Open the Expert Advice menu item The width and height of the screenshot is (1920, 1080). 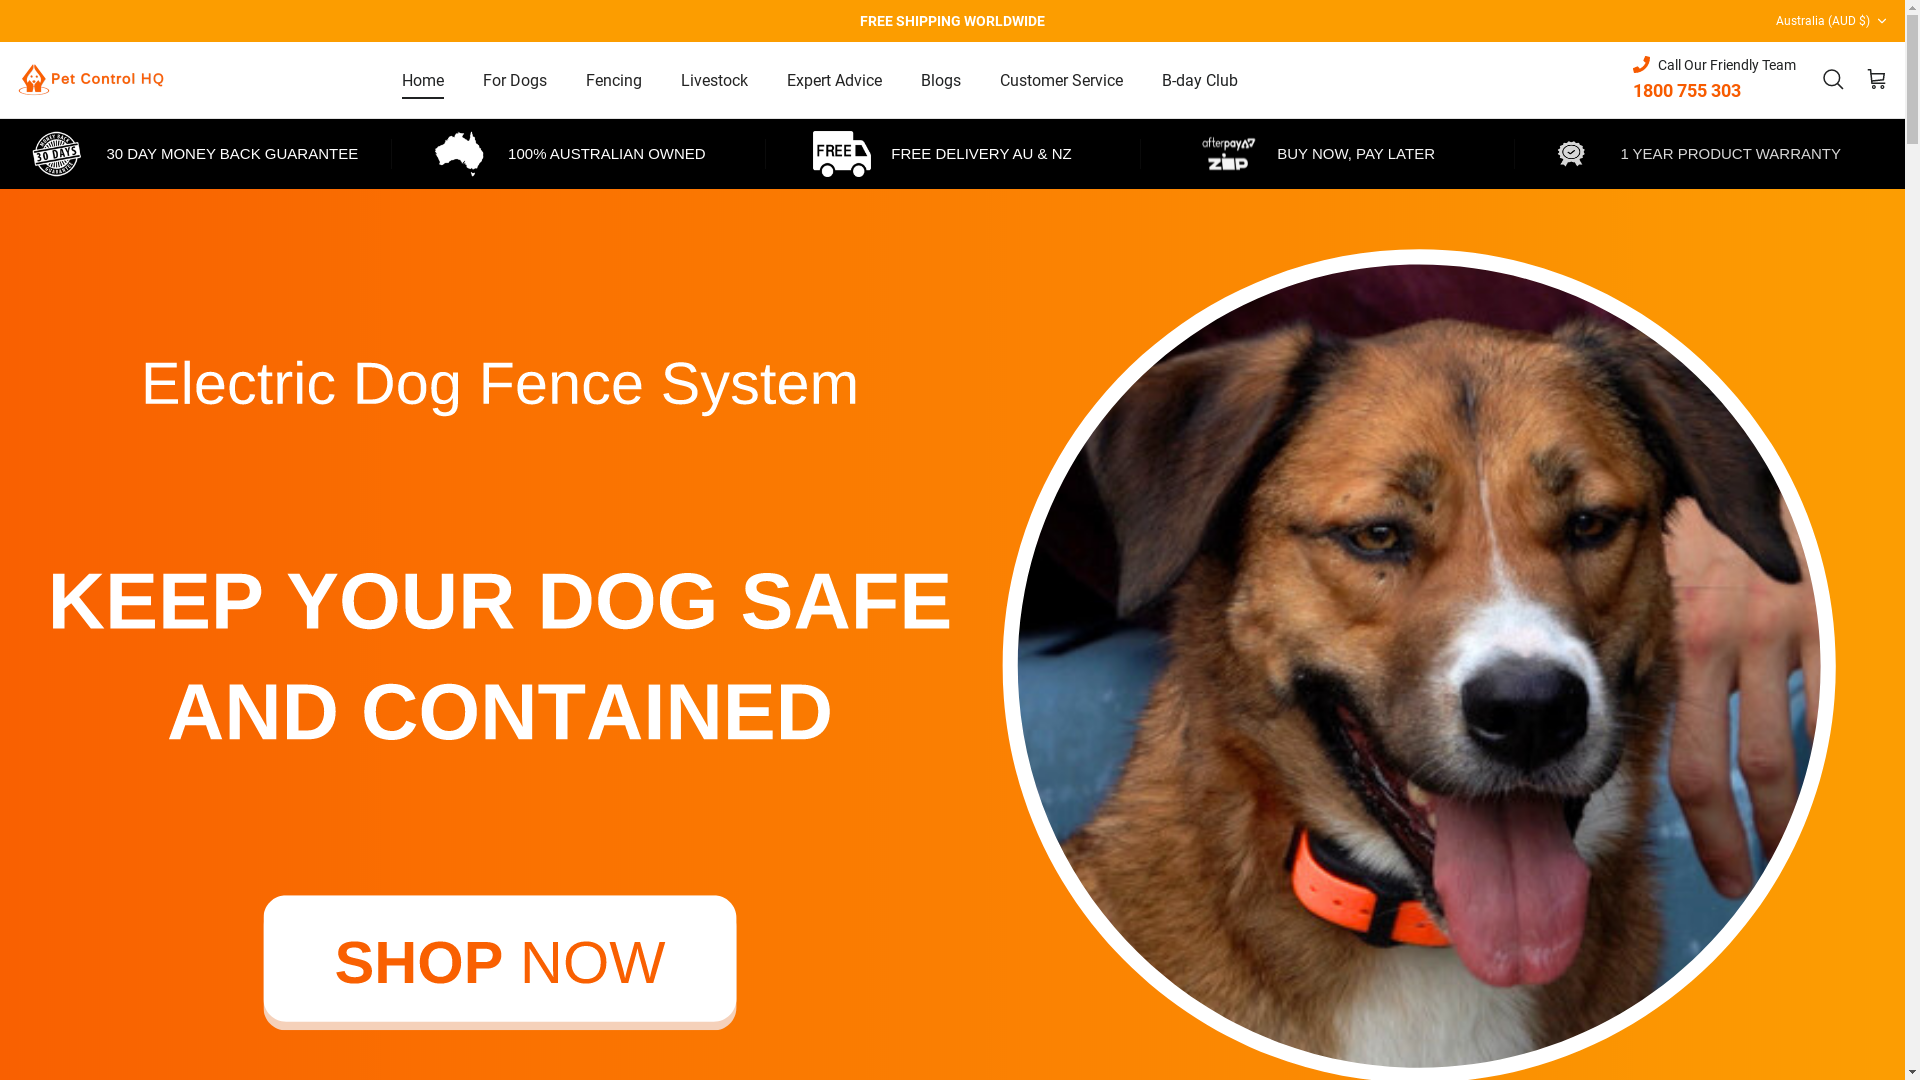(x=834, y=80)
